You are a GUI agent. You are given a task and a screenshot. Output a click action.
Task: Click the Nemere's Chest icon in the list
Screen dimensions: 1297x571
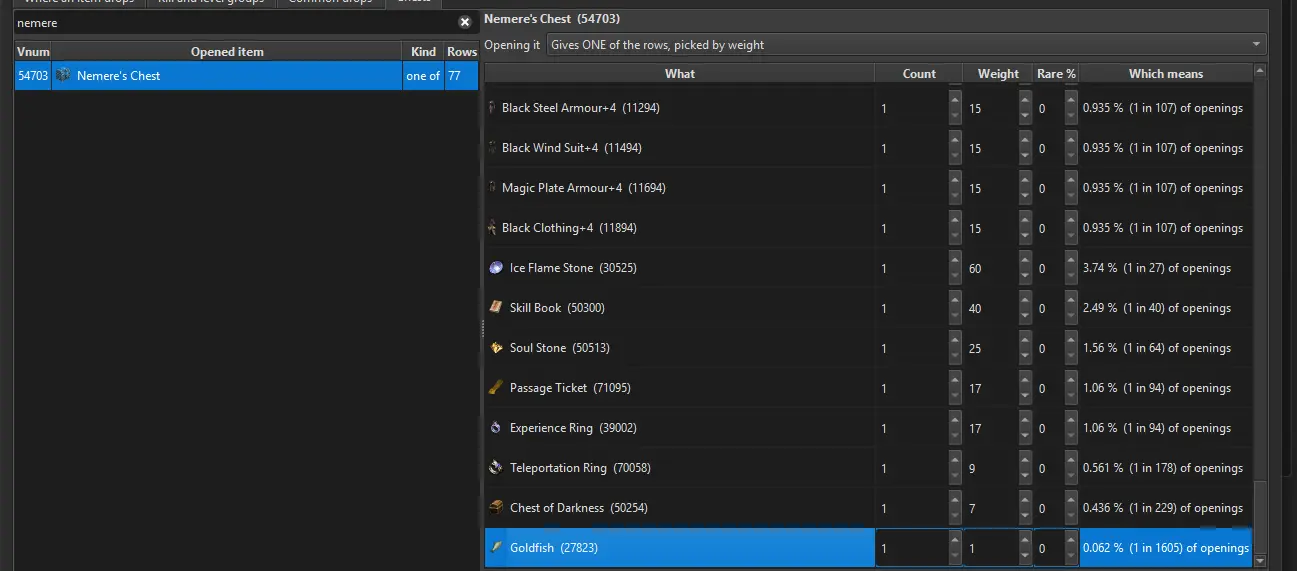click(63, 75)
